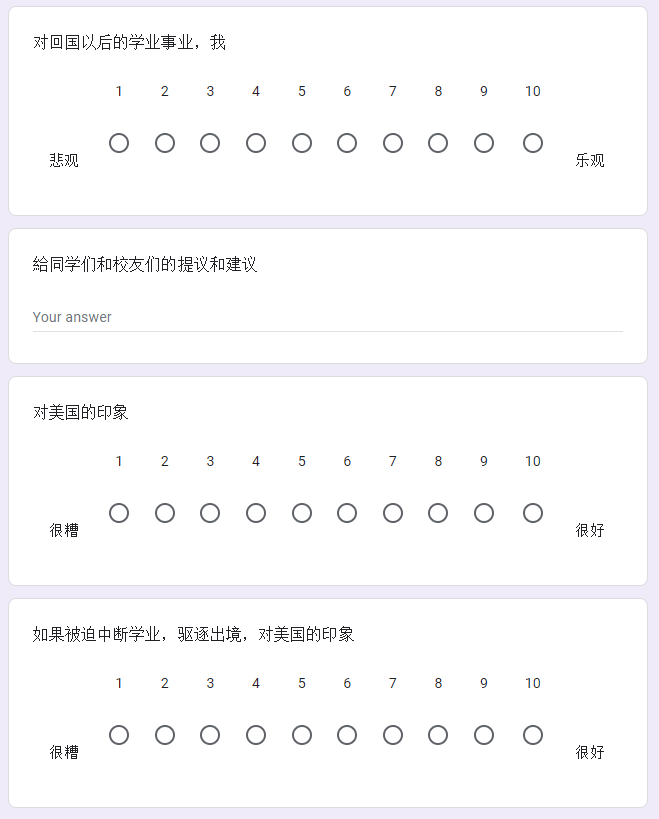Select rating 1 for 对美国的印象 question

coord(119,513)
